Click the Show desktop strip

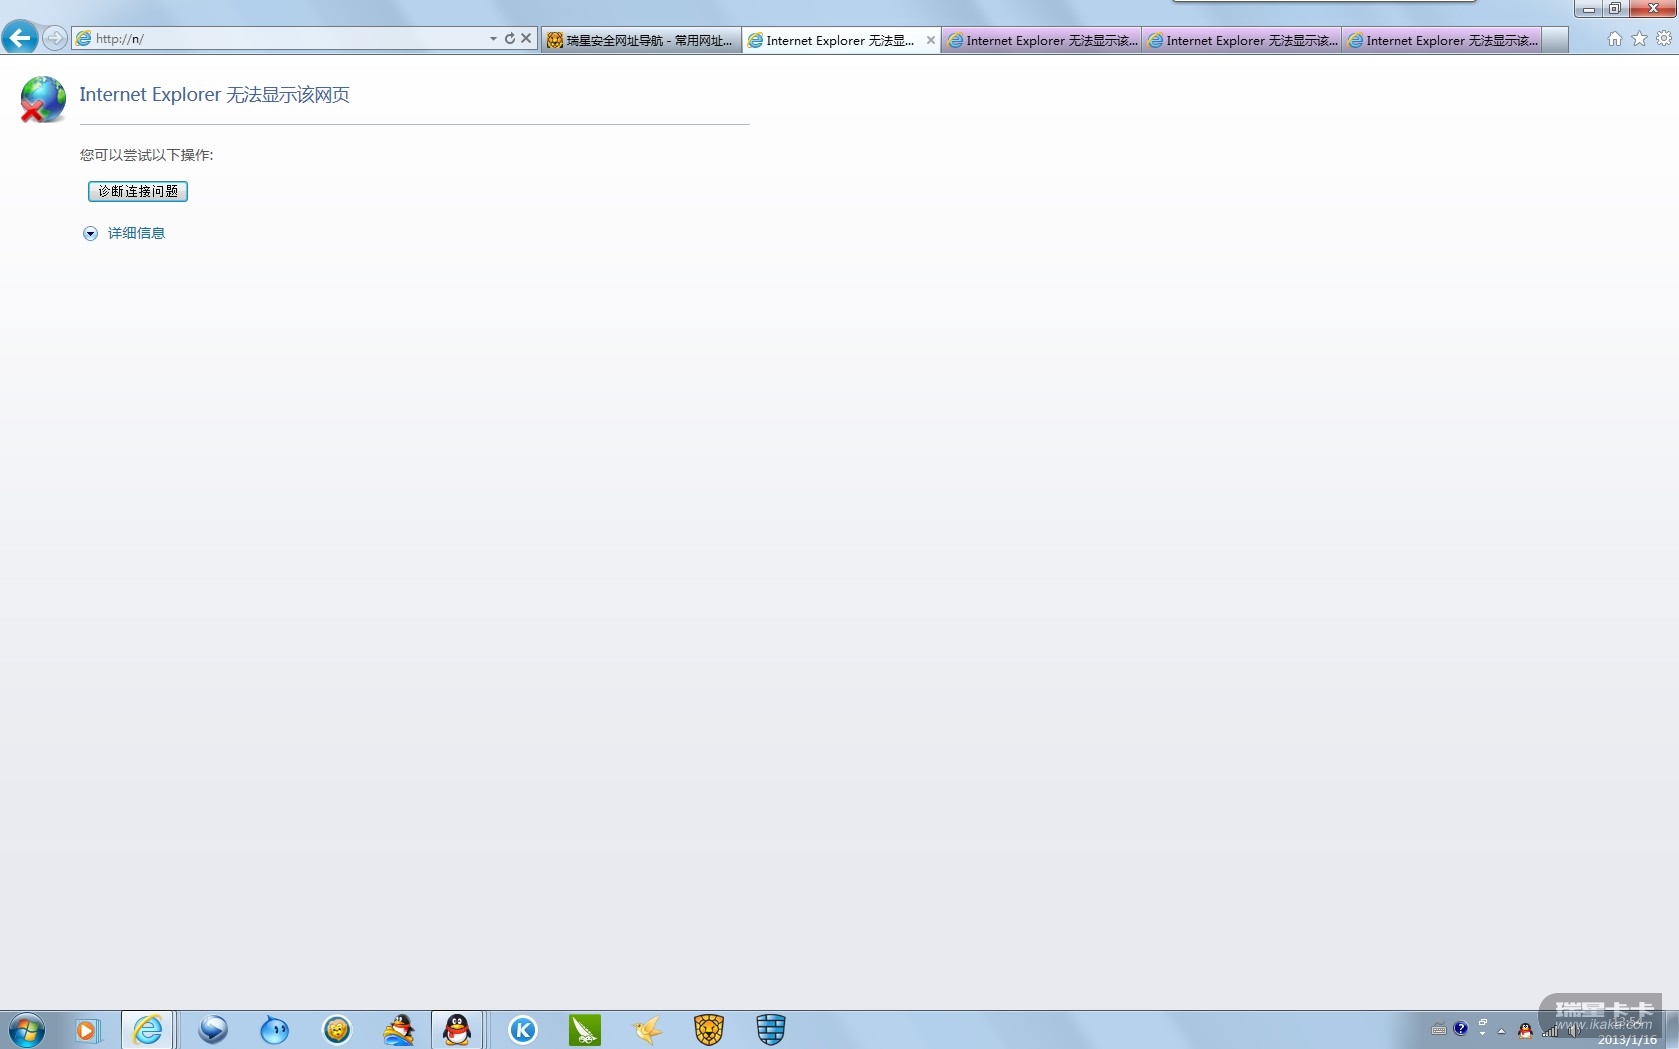[1672, 1030]
